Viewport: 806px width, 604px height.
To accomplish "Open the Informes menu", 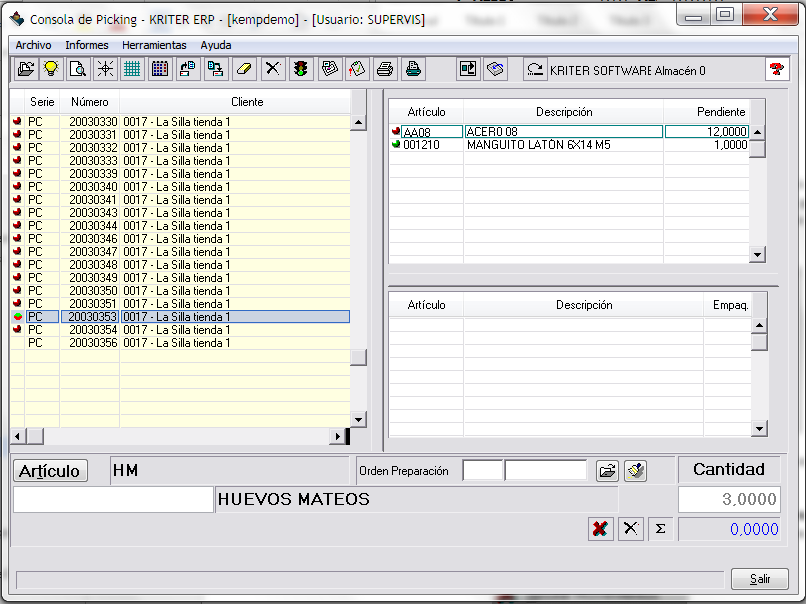I will pyautogui.click(x=87, y=45).
